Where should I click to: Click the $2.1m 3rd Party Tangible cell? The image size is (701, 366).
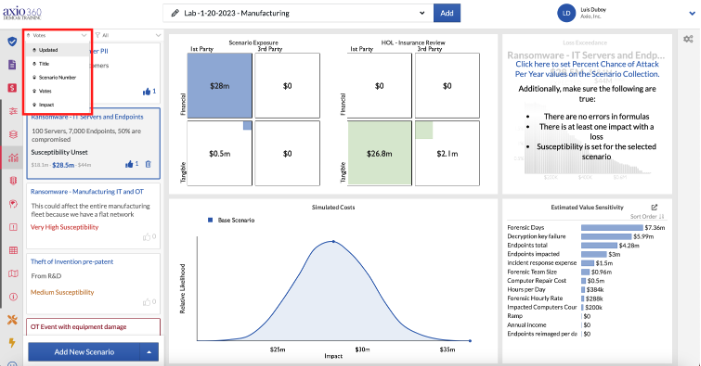pos(447,153)
